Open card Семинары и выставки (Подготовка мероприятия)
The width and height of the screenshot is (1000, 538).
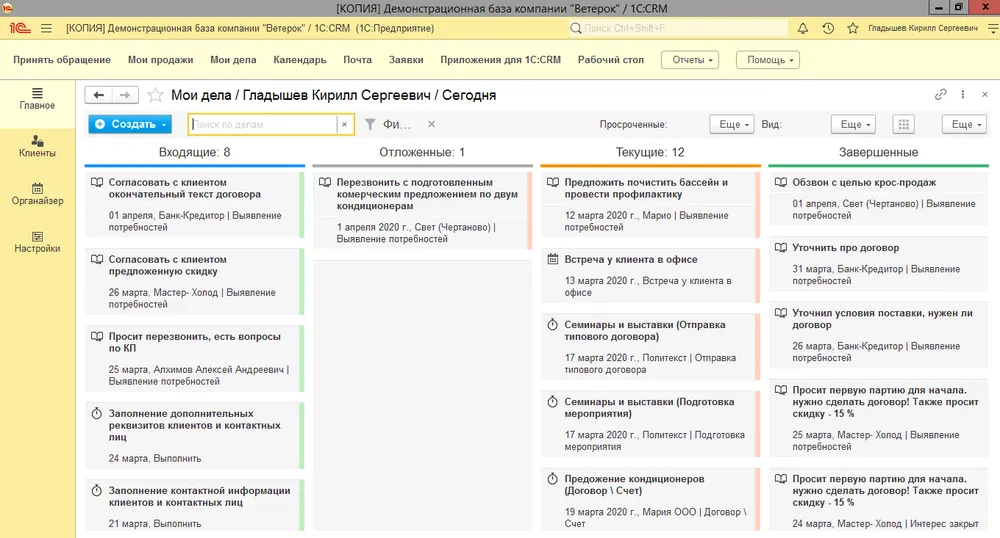[x=651, y=424]
